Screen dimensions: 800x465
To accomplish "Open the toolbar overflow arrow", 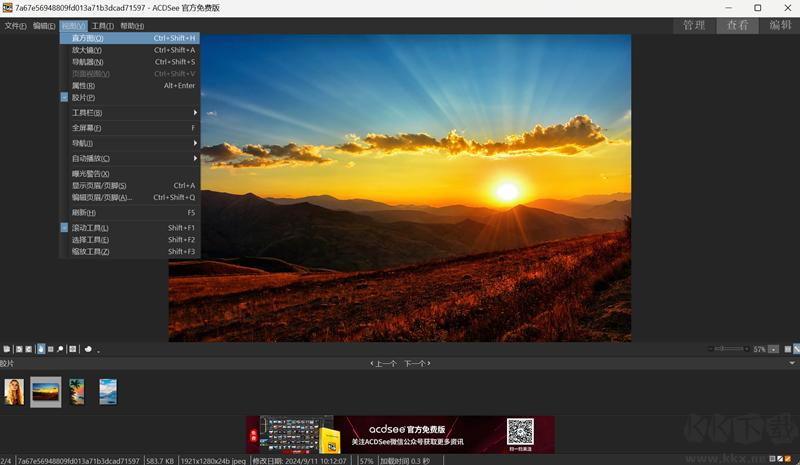I will point(98,352).
